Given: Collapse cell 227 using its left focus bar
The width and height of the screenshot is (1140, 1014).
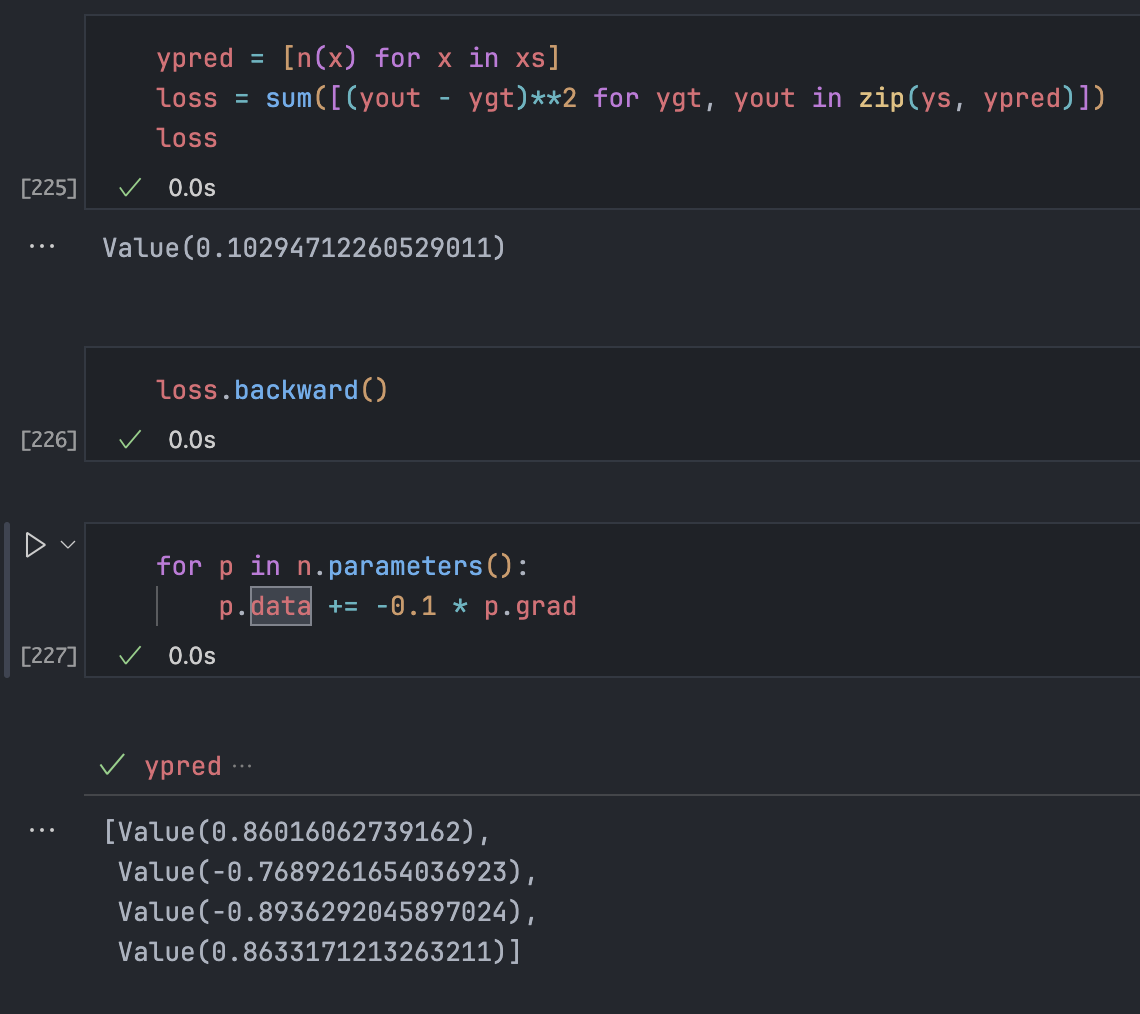Looking at the screenshot, I should (x=8, y=599).
